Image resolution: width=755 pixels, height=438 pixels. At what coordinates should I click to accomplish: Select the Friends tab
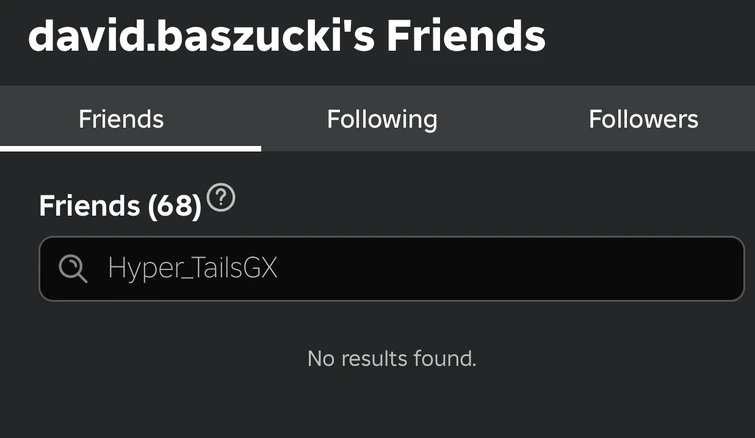click(x=121, y=119)
